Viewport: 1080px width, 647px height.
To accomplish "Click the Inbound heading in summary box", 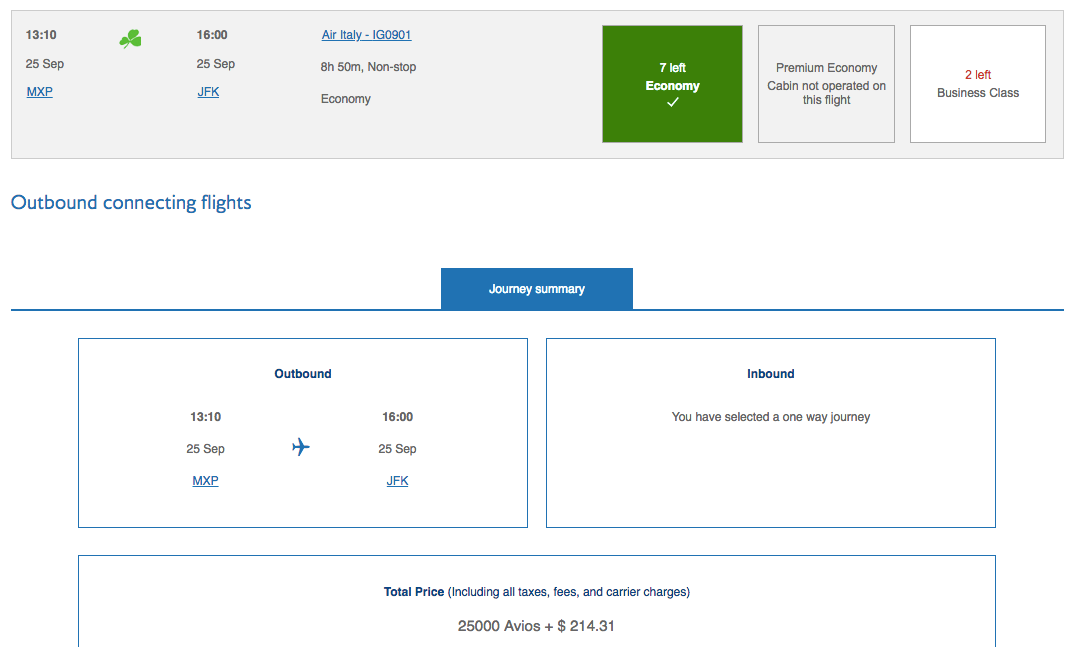I will [x=771, y=373].
